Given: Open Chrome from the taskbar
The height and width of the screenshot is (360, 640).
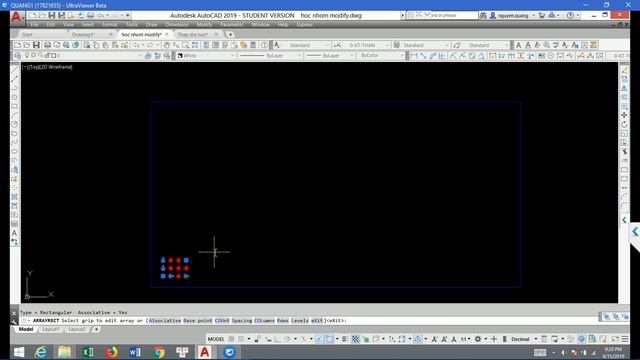Looking at the screenshot, I should [x=159, y=352].
